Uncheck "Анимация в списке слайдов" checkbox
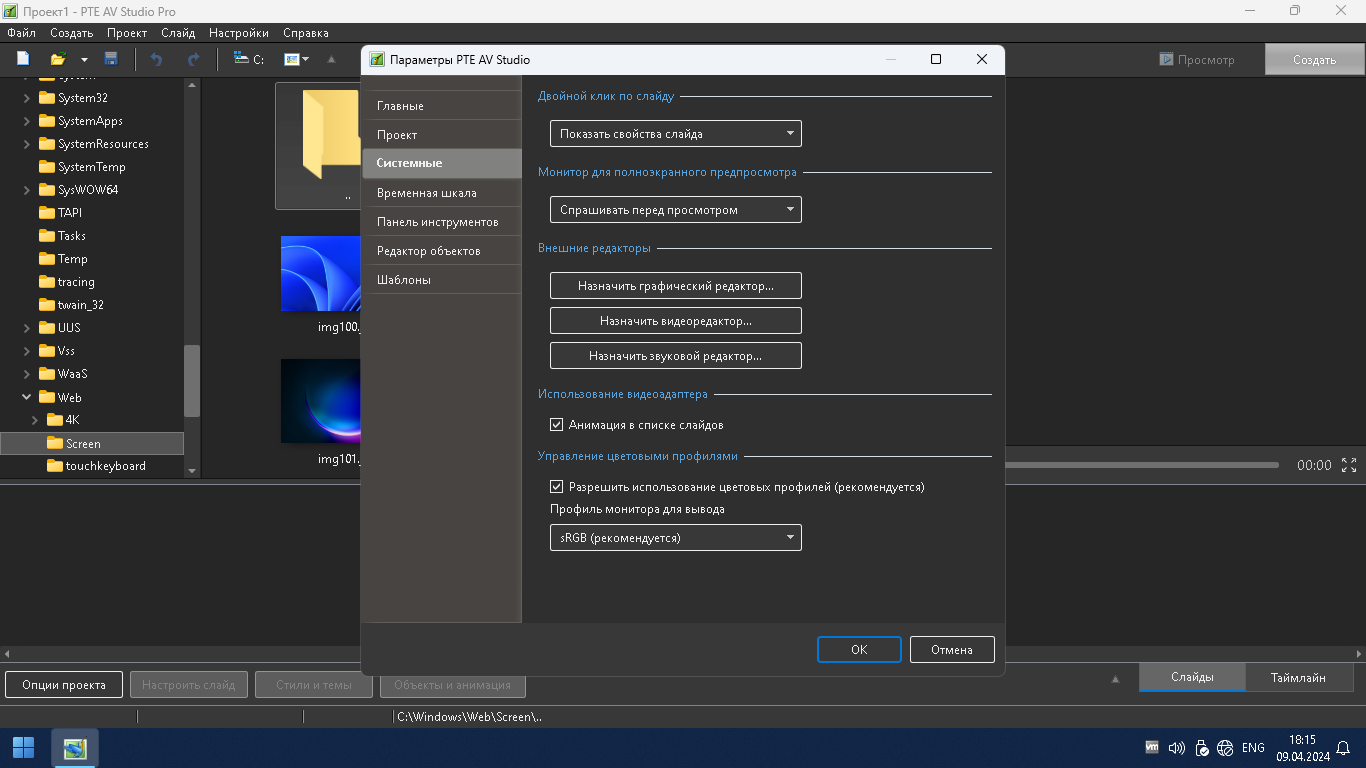1366x768 pixels. 557,425
